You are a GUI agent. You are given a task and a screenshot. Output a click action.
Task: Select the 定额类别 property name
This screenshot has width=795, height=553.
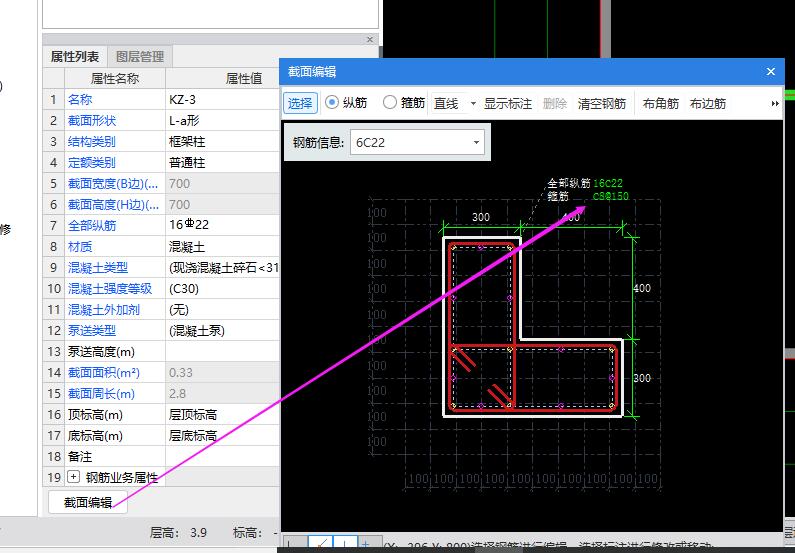[x=92, y=163]
